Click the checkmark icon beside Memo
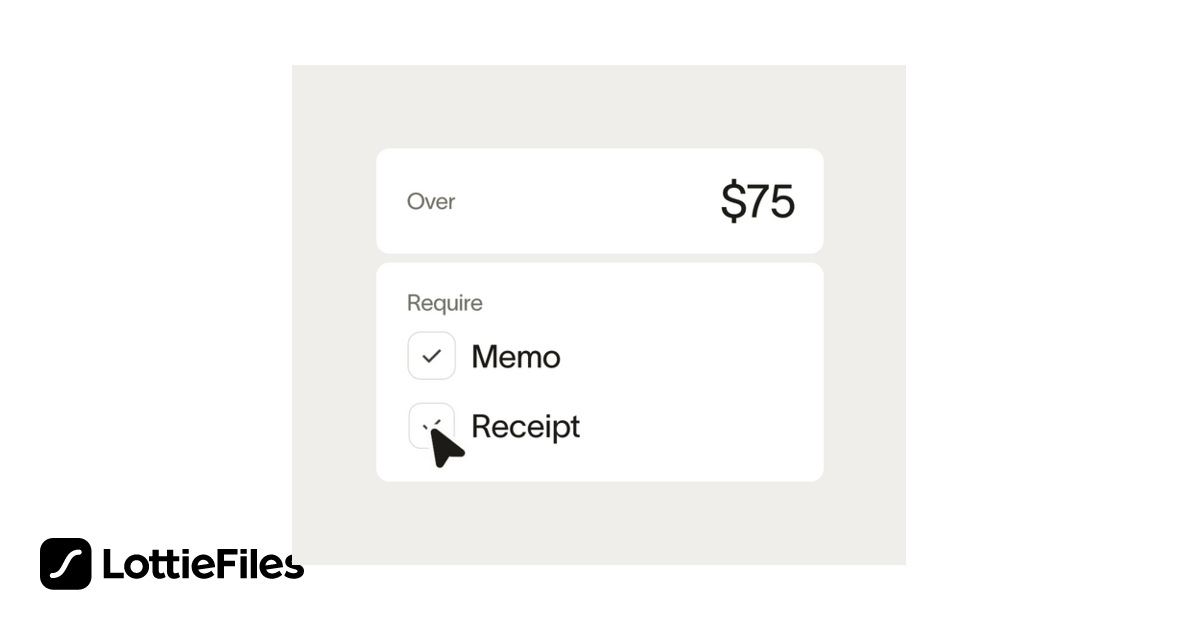This screenshot has height=630, width=1200. coord(431,356)
